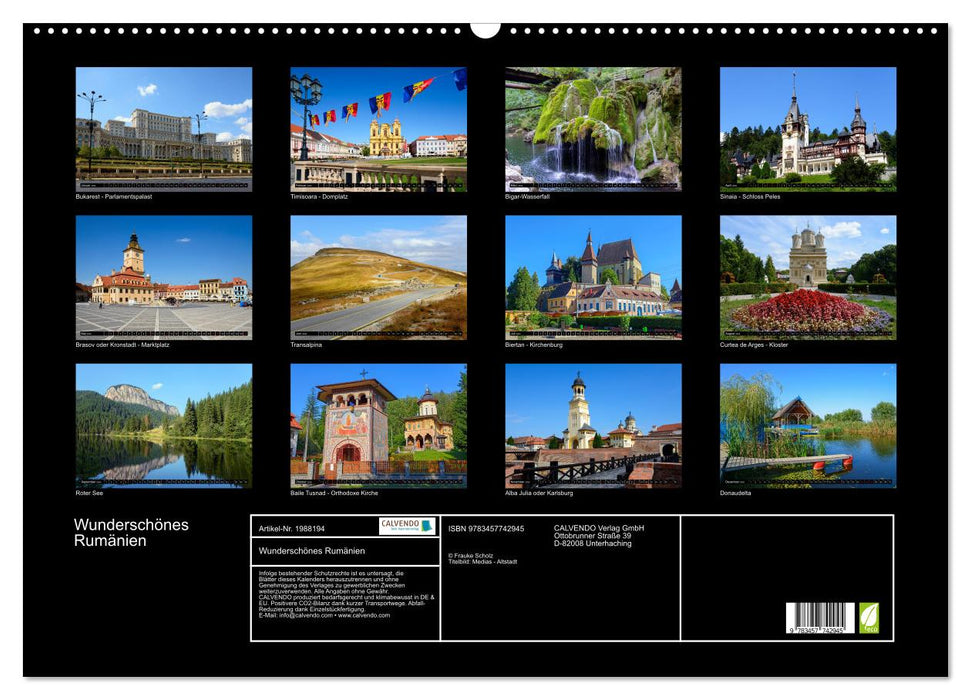
Task: Select the Sinaia Schloss Peles photo
Action: click(x=808, y=128)
